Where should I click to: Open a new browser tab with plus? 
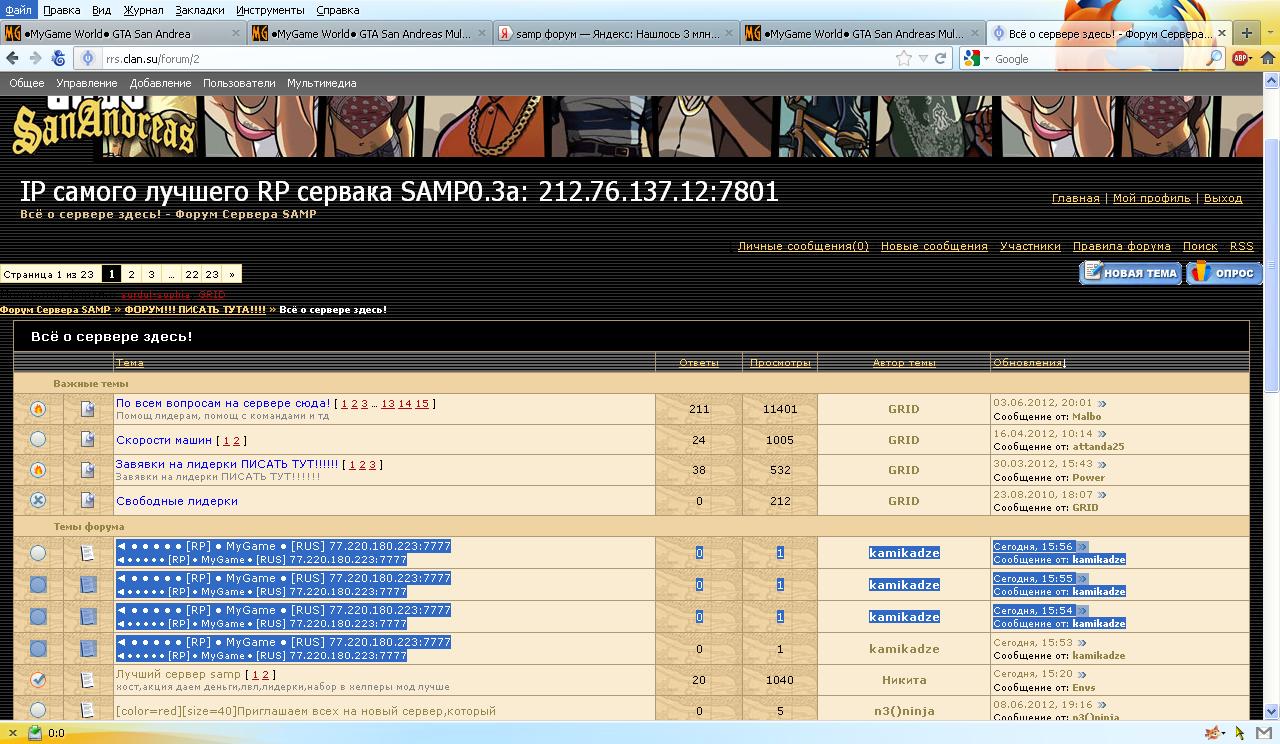point(1247,33)
